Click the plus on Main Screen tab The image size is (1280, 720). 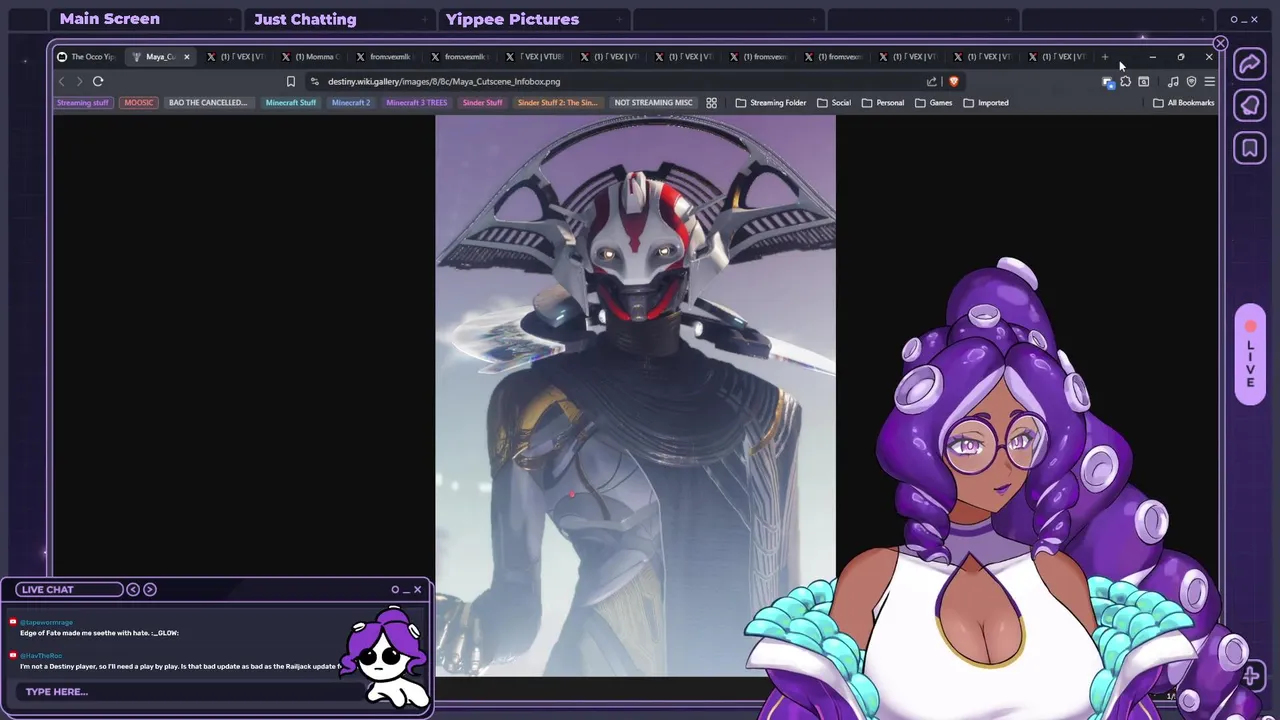(x=230, y=19)
